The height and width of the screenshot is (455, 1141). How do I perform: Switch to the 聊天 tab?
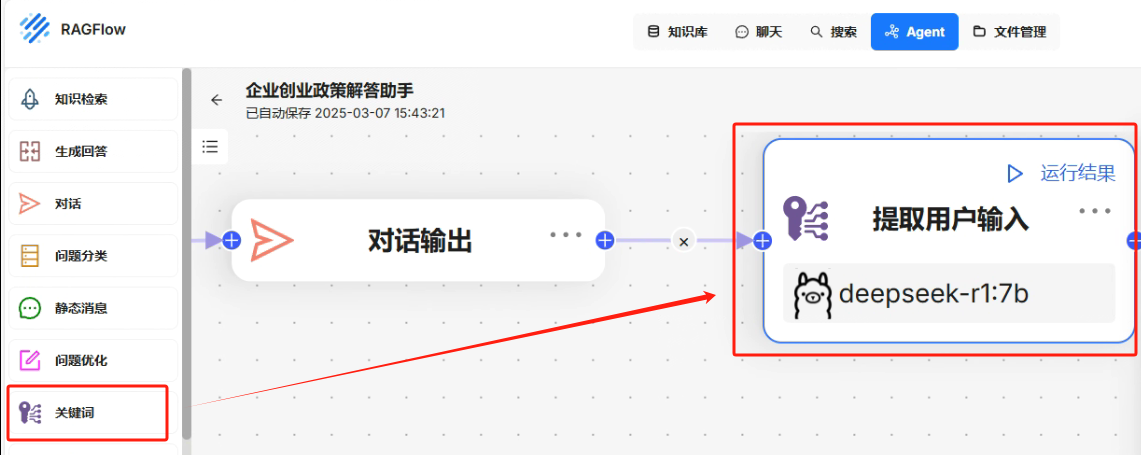click(758, 32)
